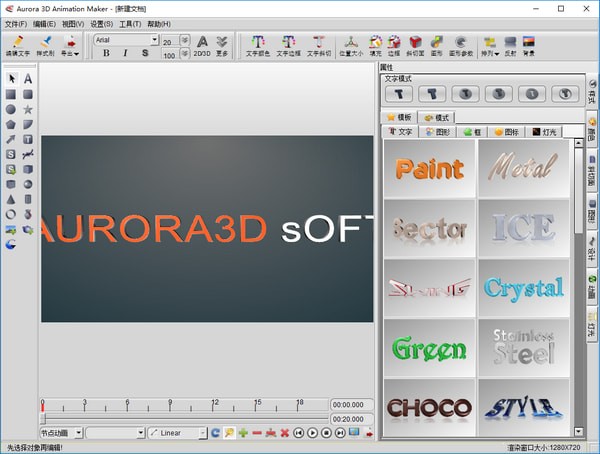Viewport: 600px width, 454px height.
Task: Click the 2D/3D text switch icon
Action: (x=203, y=44)
